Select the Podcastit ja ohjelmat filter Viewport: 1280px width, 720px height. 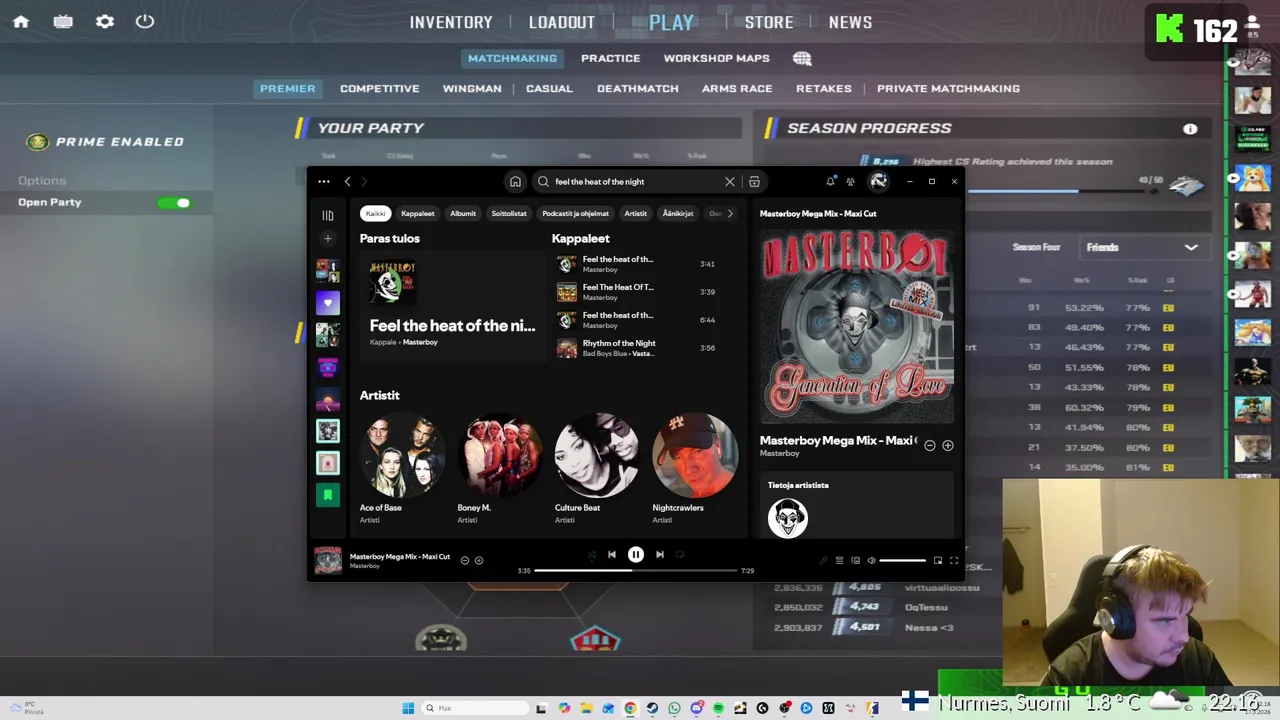[575, 213]
